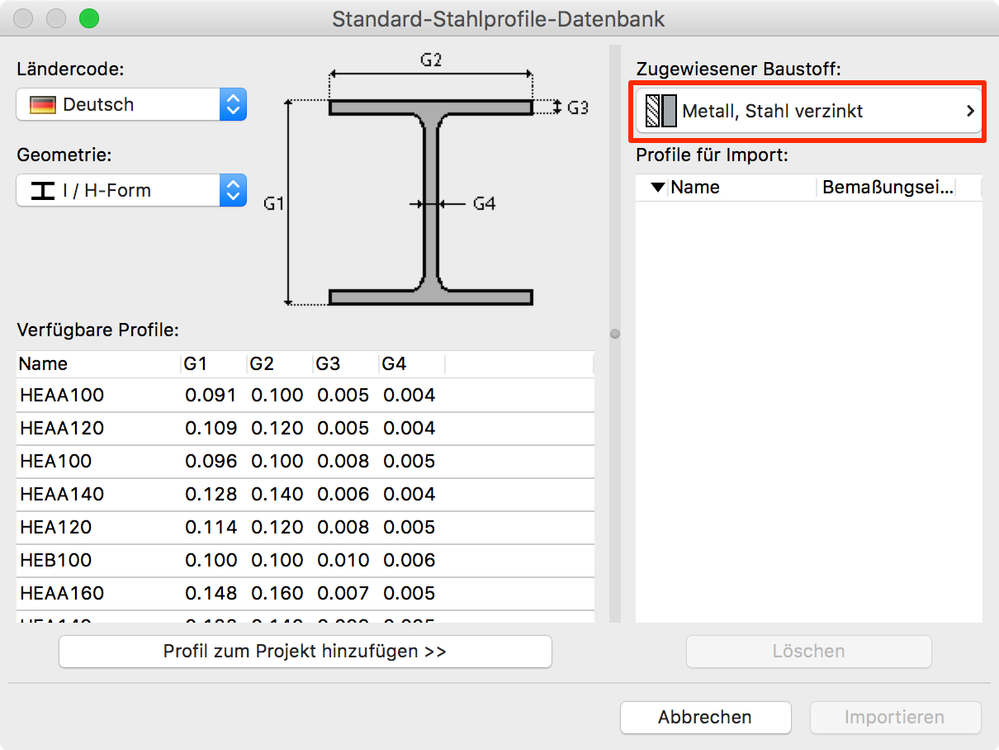Screen dimensions: 999x750
Task: Click the Löschen button
Action: point(809,651)
